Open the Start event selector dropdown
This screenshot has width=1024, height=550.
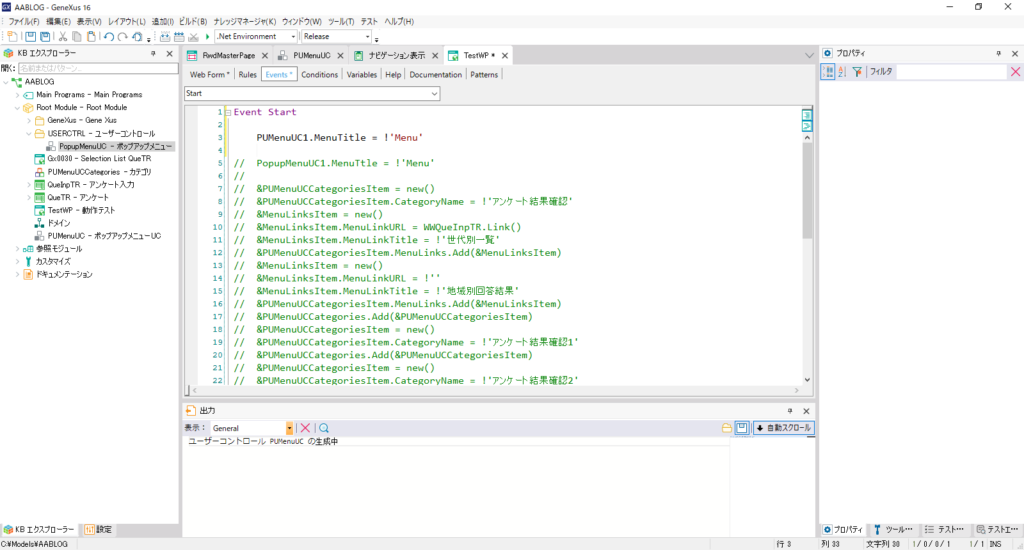pyautogui.click(x=434, y=93)
